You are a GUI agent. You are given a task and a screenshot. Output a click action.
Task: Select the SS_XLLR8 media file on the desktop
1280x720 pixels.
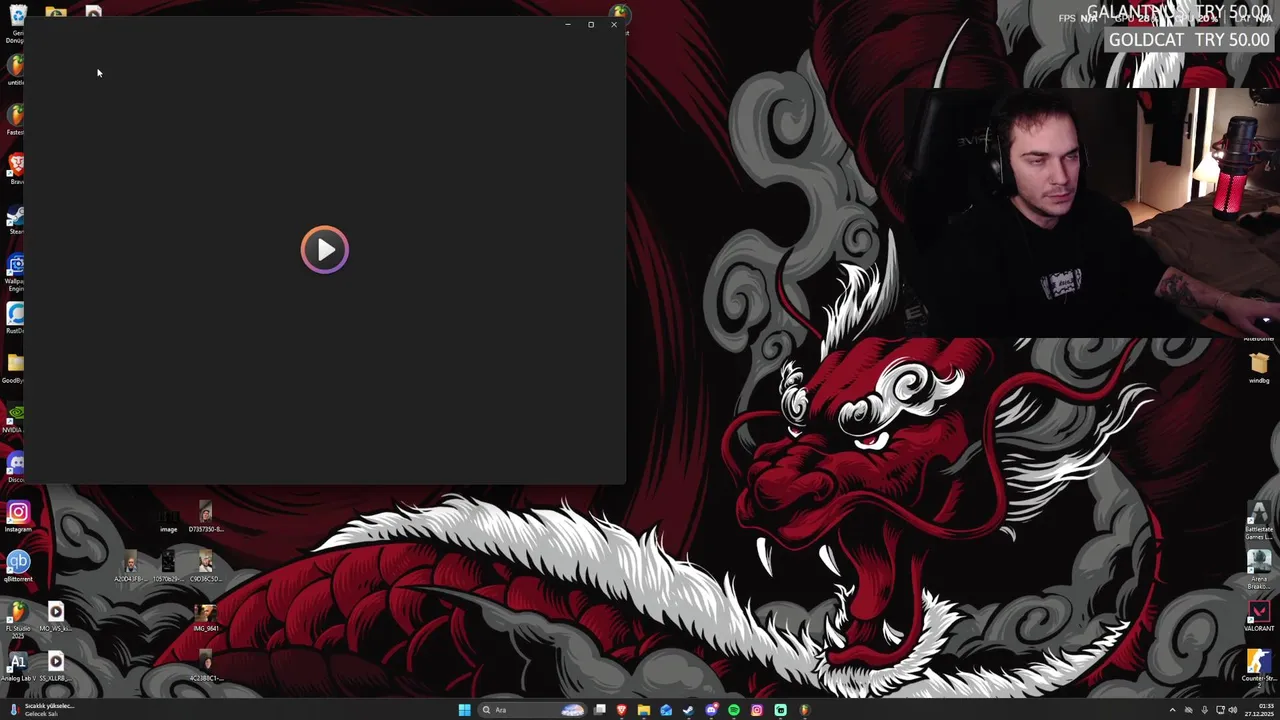[56, 666]
